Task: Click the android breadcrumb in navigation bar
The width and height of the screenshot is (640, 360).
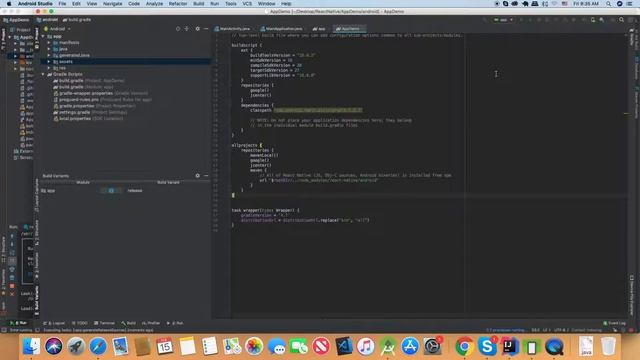Action: tap(47, 20)
